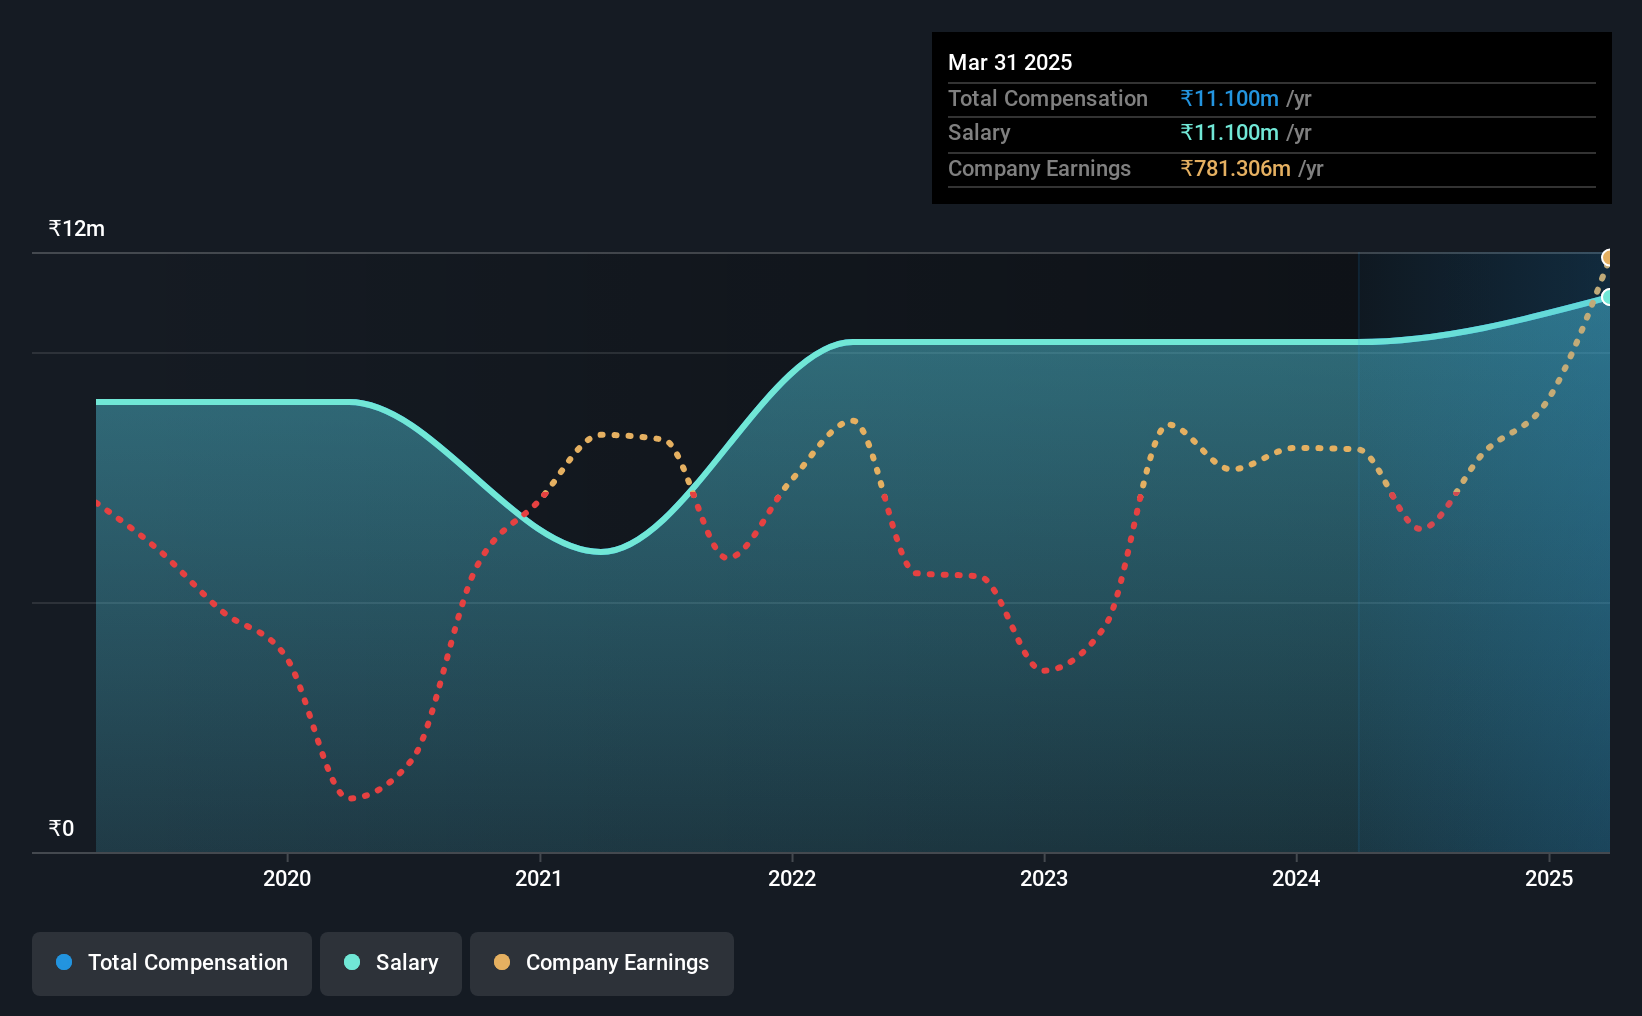Click the orange earnings endpoint marker

(1608, 258)
